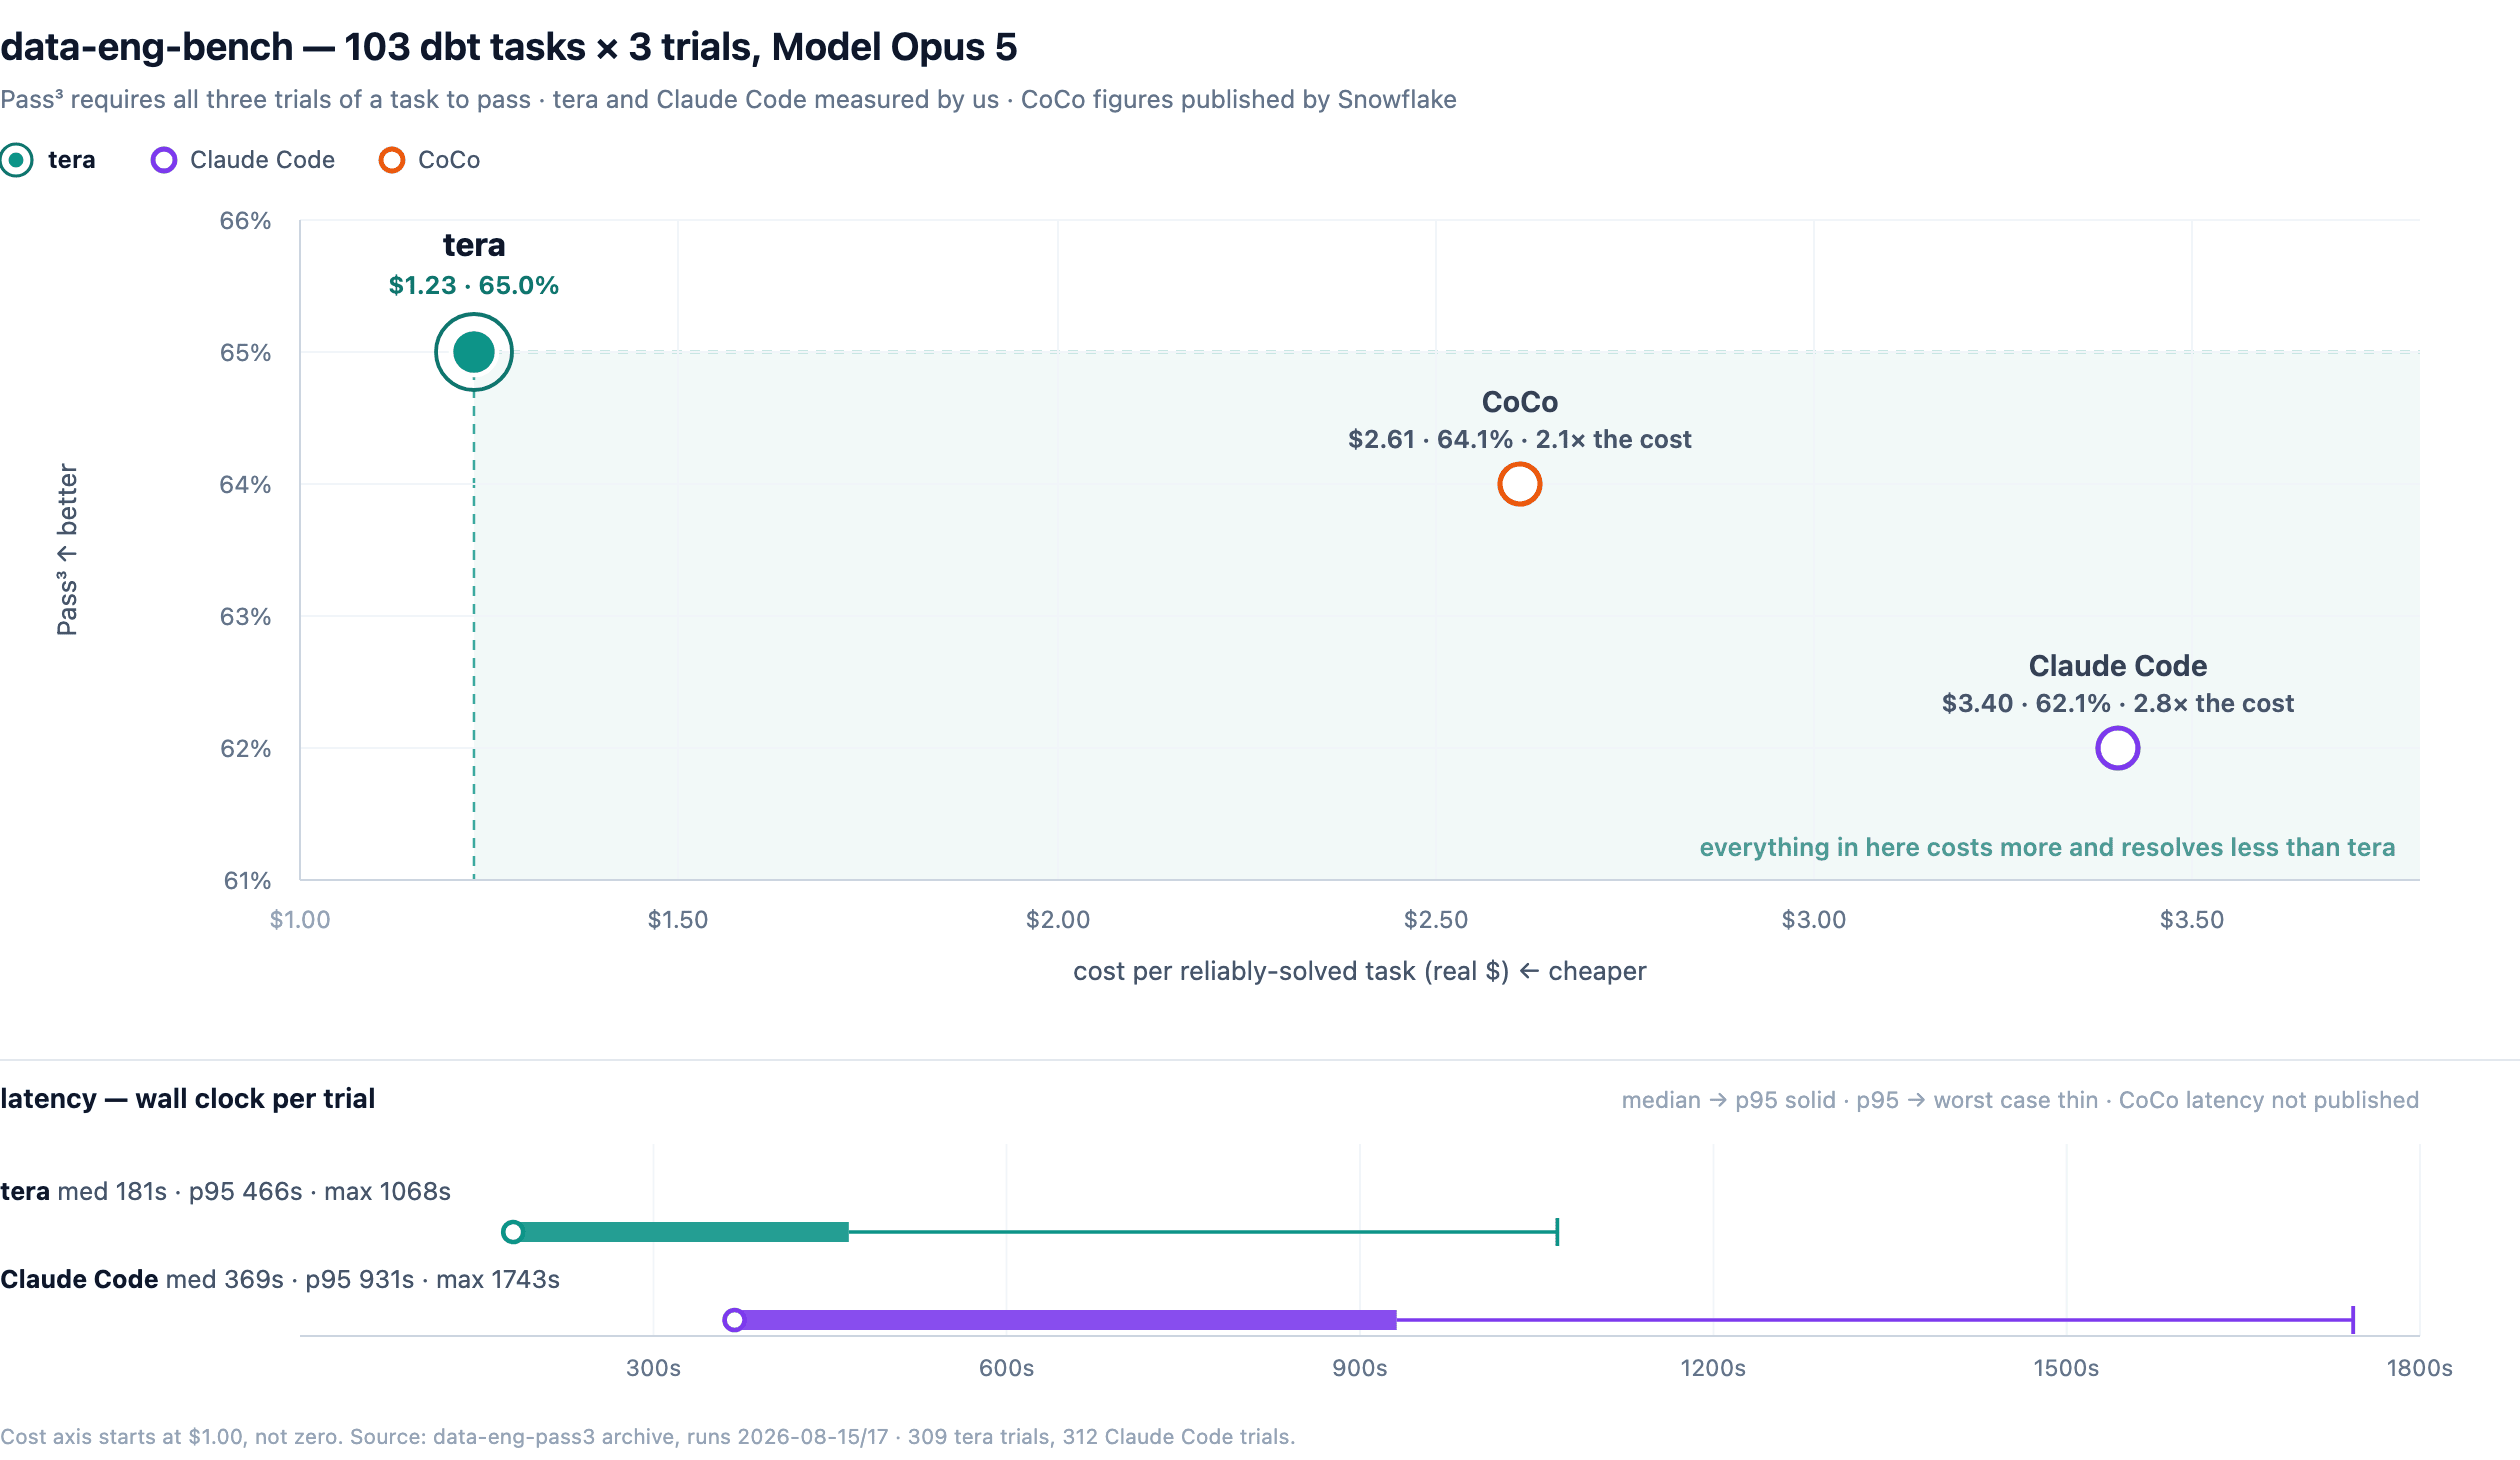2520x1460 pixels.
Task: Click the bold 'Claude Code' label above its data point
Action: point(2118,666)
